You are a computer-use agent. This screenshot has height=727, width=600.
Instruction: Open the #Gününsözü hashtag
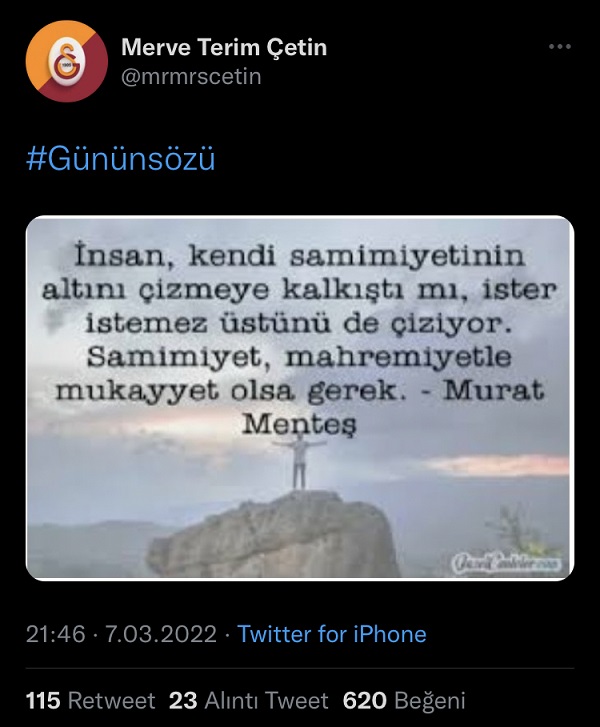(121, 159)
